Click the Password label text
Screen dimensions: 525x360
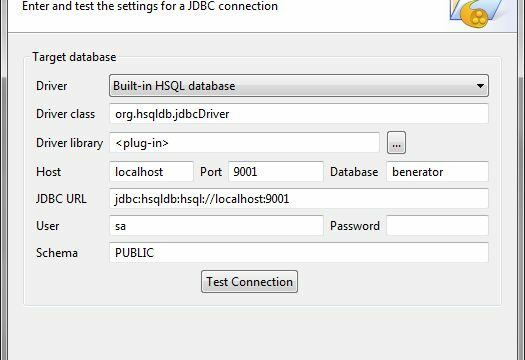[x=355, y=226]
